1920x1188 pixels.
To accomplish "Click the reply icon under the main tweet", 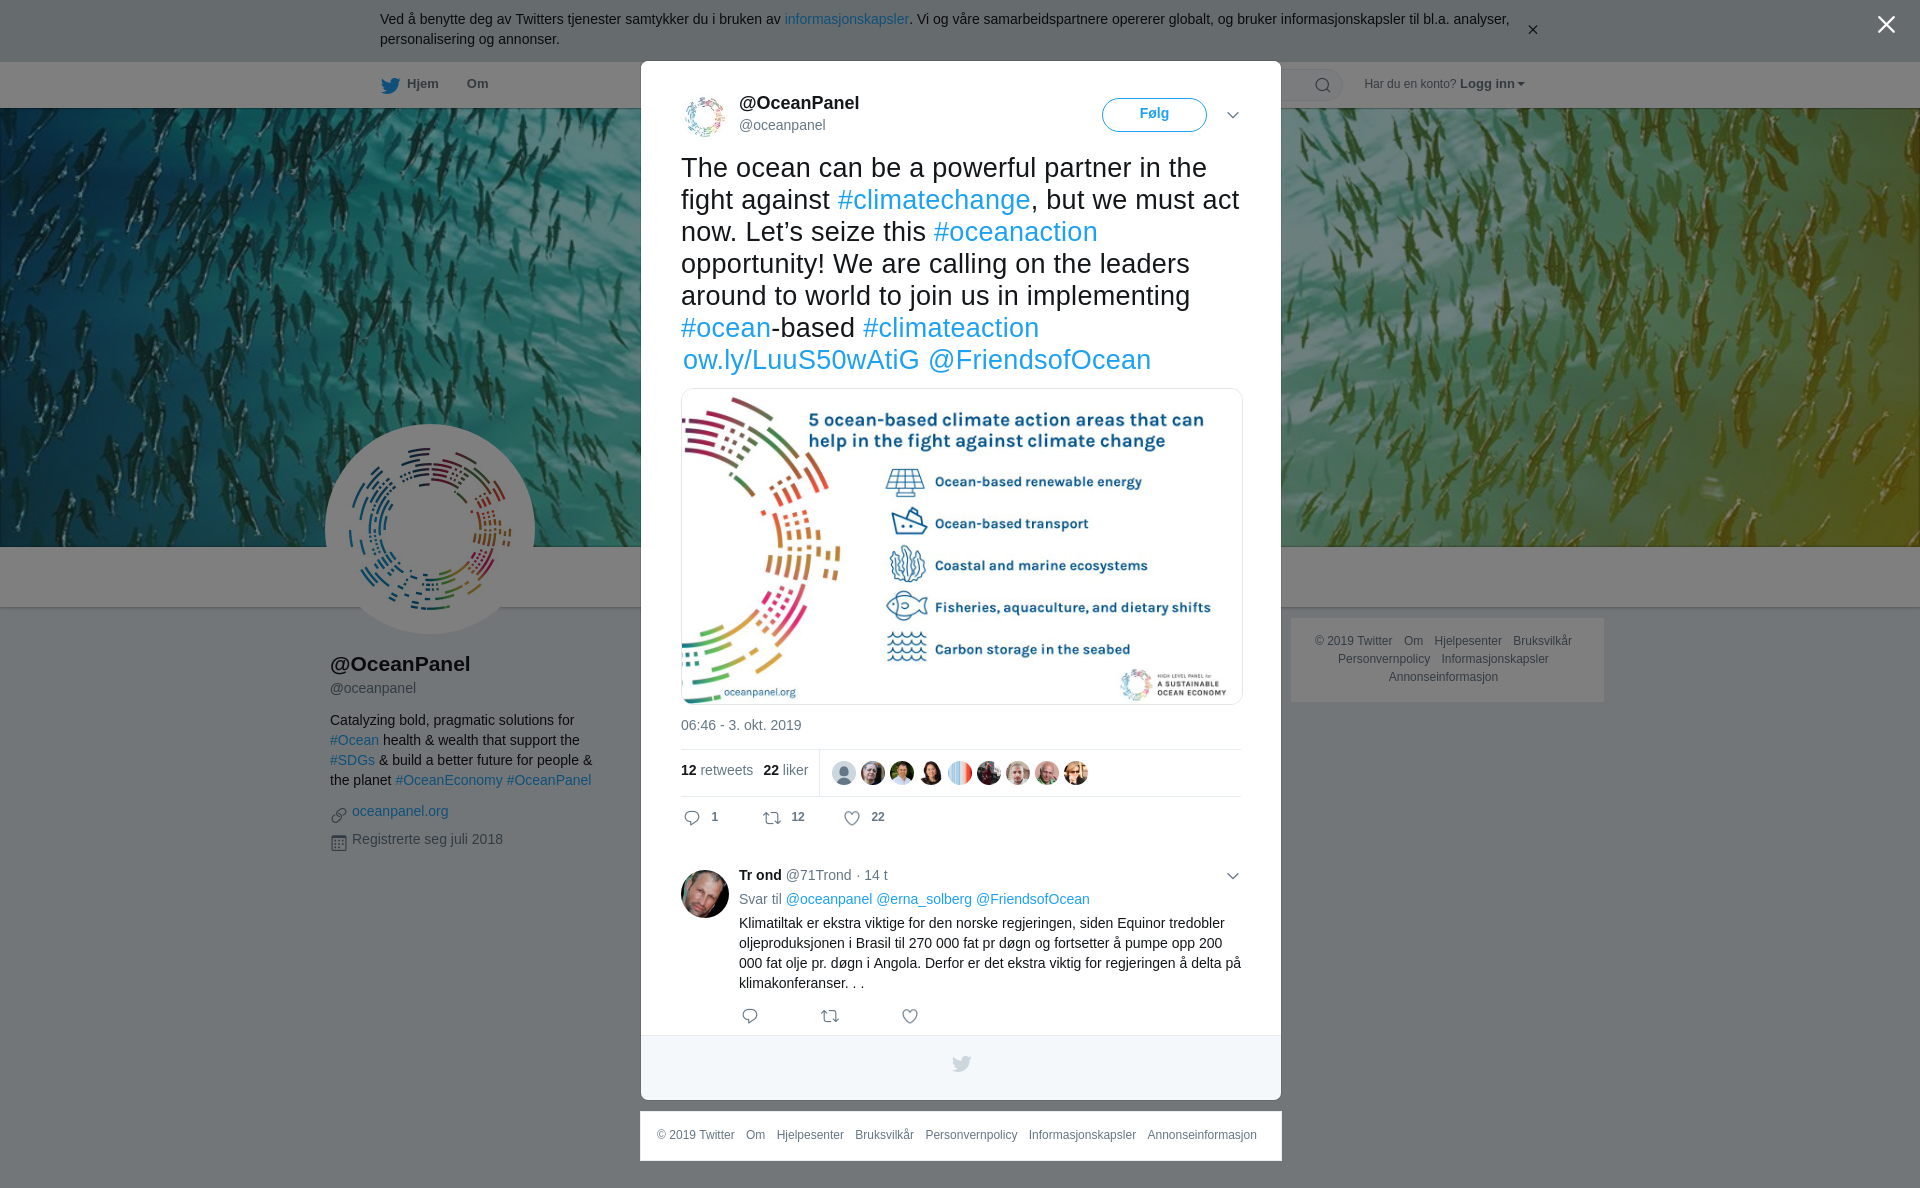I will (692, 818).
